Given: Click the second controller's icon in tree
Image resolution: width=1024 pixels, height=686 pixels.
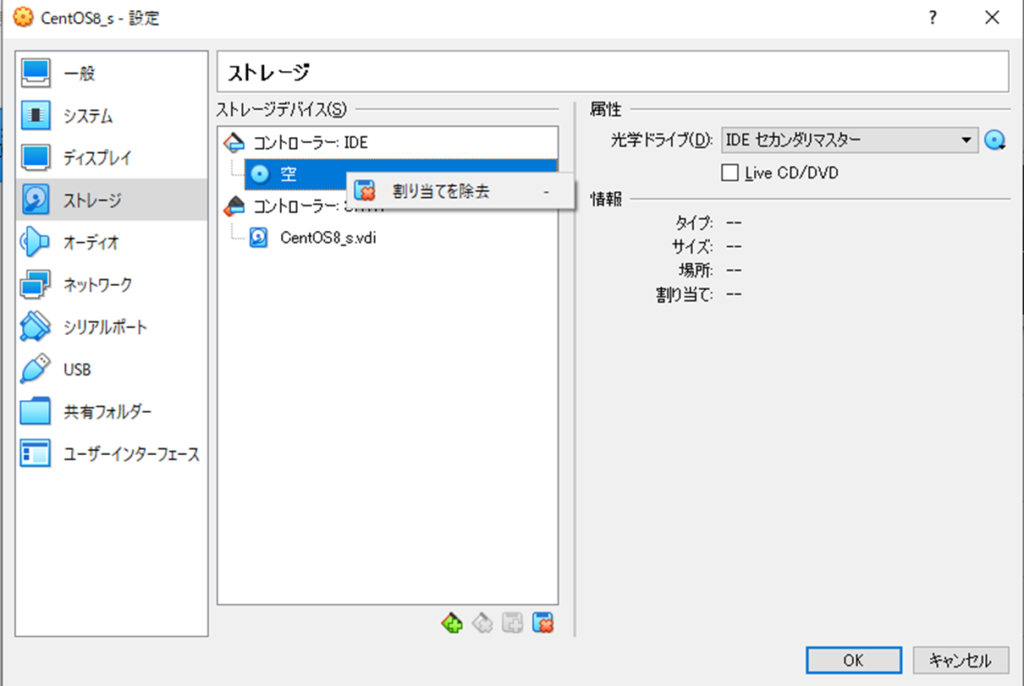Looking at the screenshot, I should point(234,206).
